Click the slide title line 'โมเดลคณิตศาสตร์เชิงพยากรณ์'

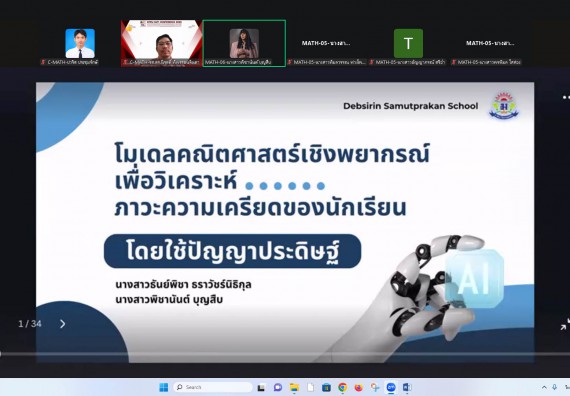272,154
